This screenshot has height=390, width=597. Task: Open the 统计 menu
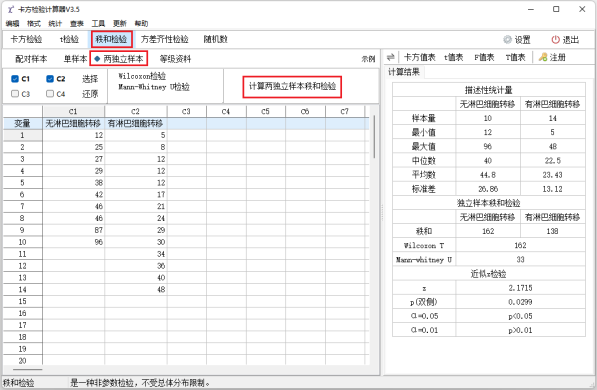(55, 24)
